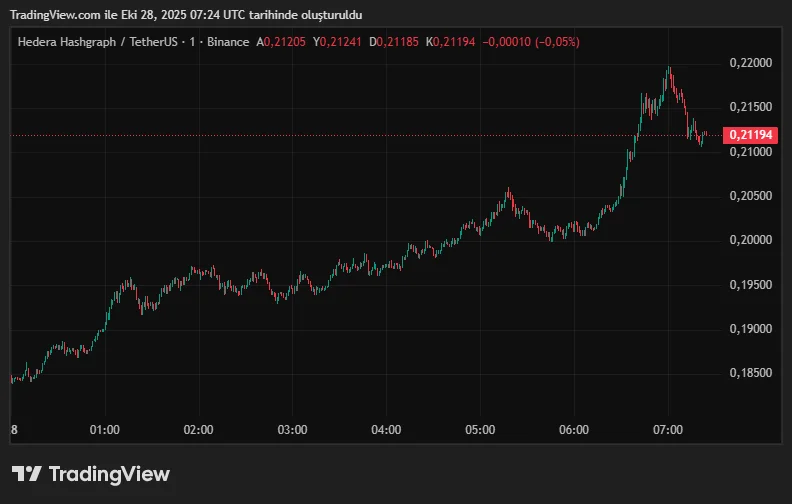Select the 04:00 time axis marker
The width and height of the screenshot is (792, 504).
click(x=386, y=430)
